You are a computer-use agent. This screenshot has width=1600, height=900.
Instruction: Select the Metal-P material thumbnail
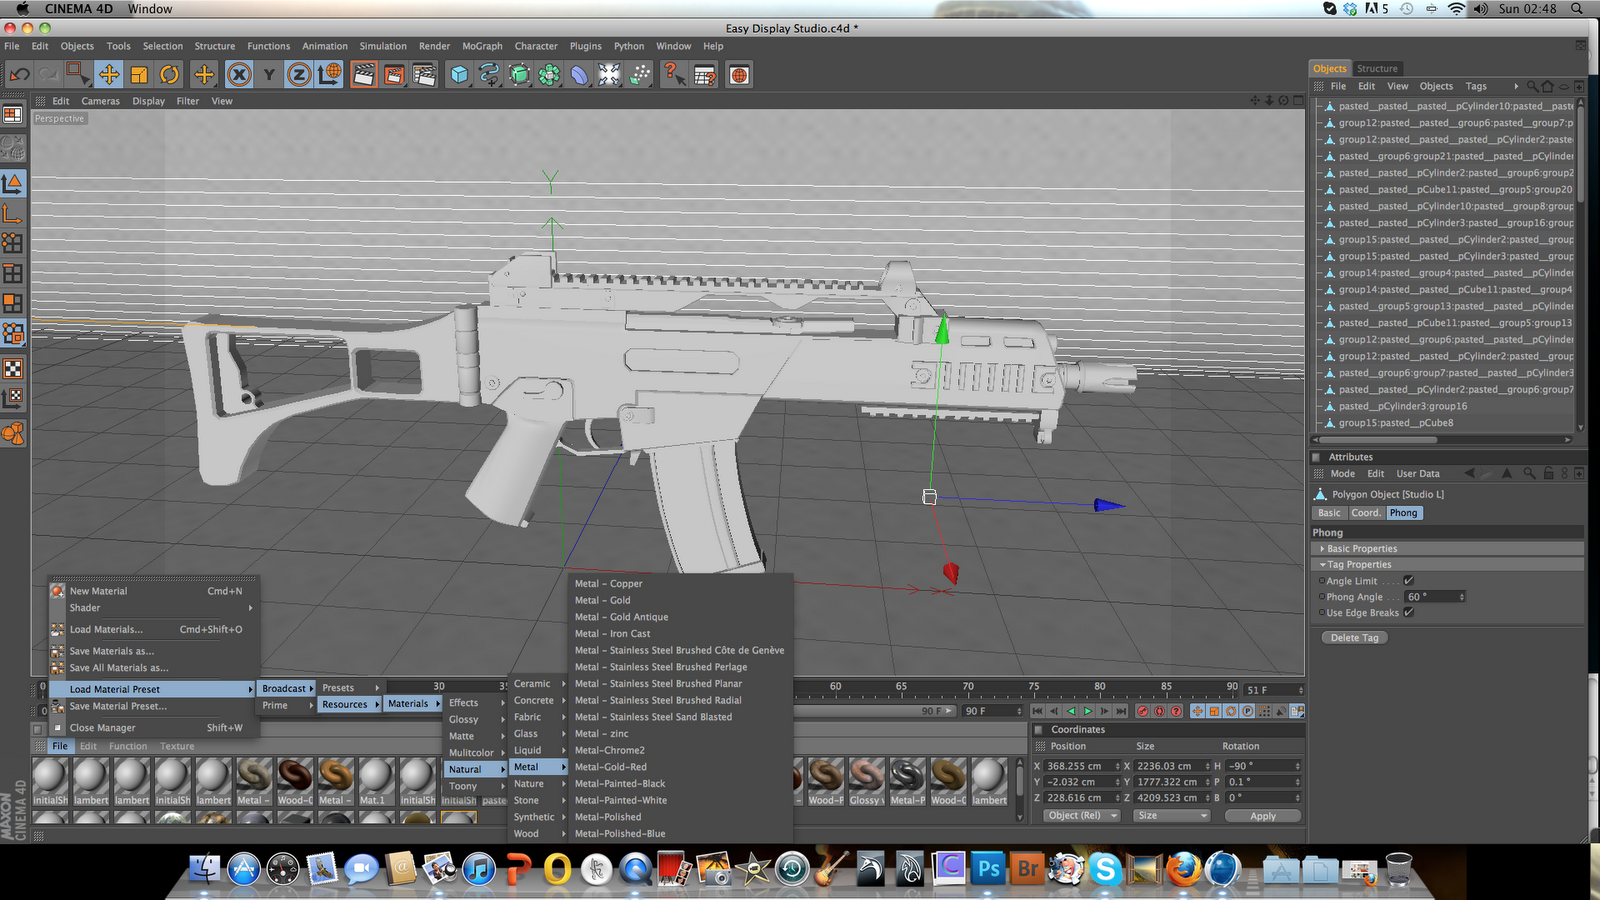point(907,781)
